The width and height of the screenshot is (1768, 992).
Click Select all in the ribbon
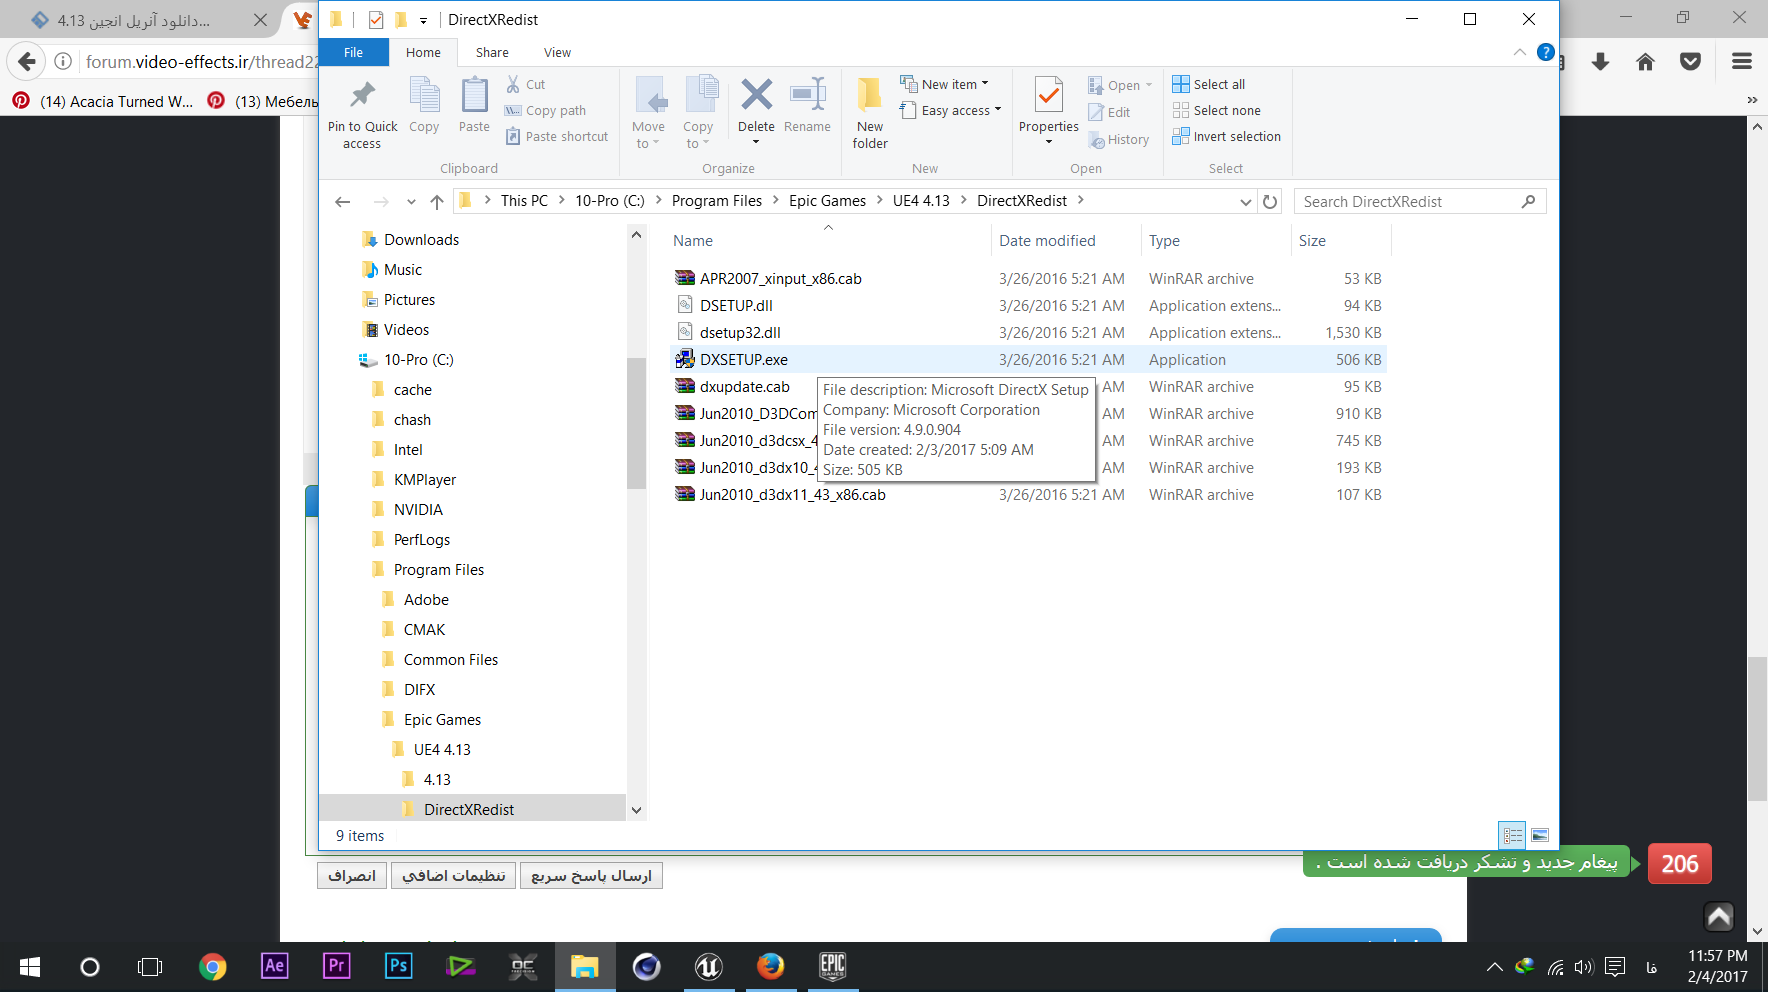pyautogui.click(x=1209, y=84)
